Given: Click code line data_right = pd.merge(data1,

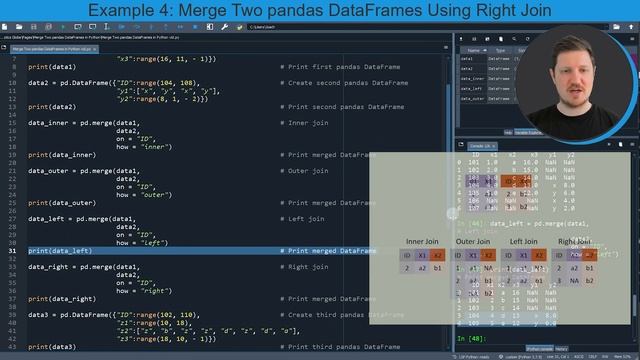Looking at the screenshot, I should point(84,267).
